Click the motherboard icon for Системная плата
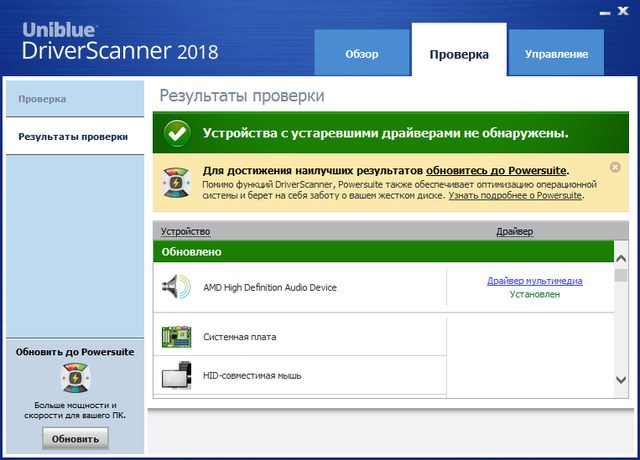Viewport: 640px width, 460px height. tap(175, 336)
